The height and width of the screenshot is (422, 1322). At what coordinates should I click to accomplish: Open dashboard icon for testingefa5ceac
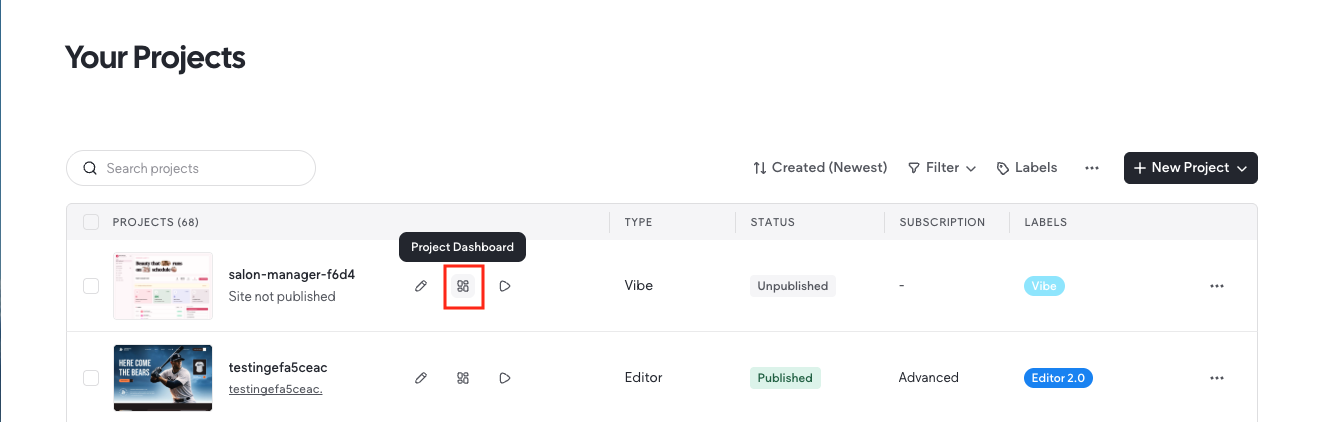(463, 378)
